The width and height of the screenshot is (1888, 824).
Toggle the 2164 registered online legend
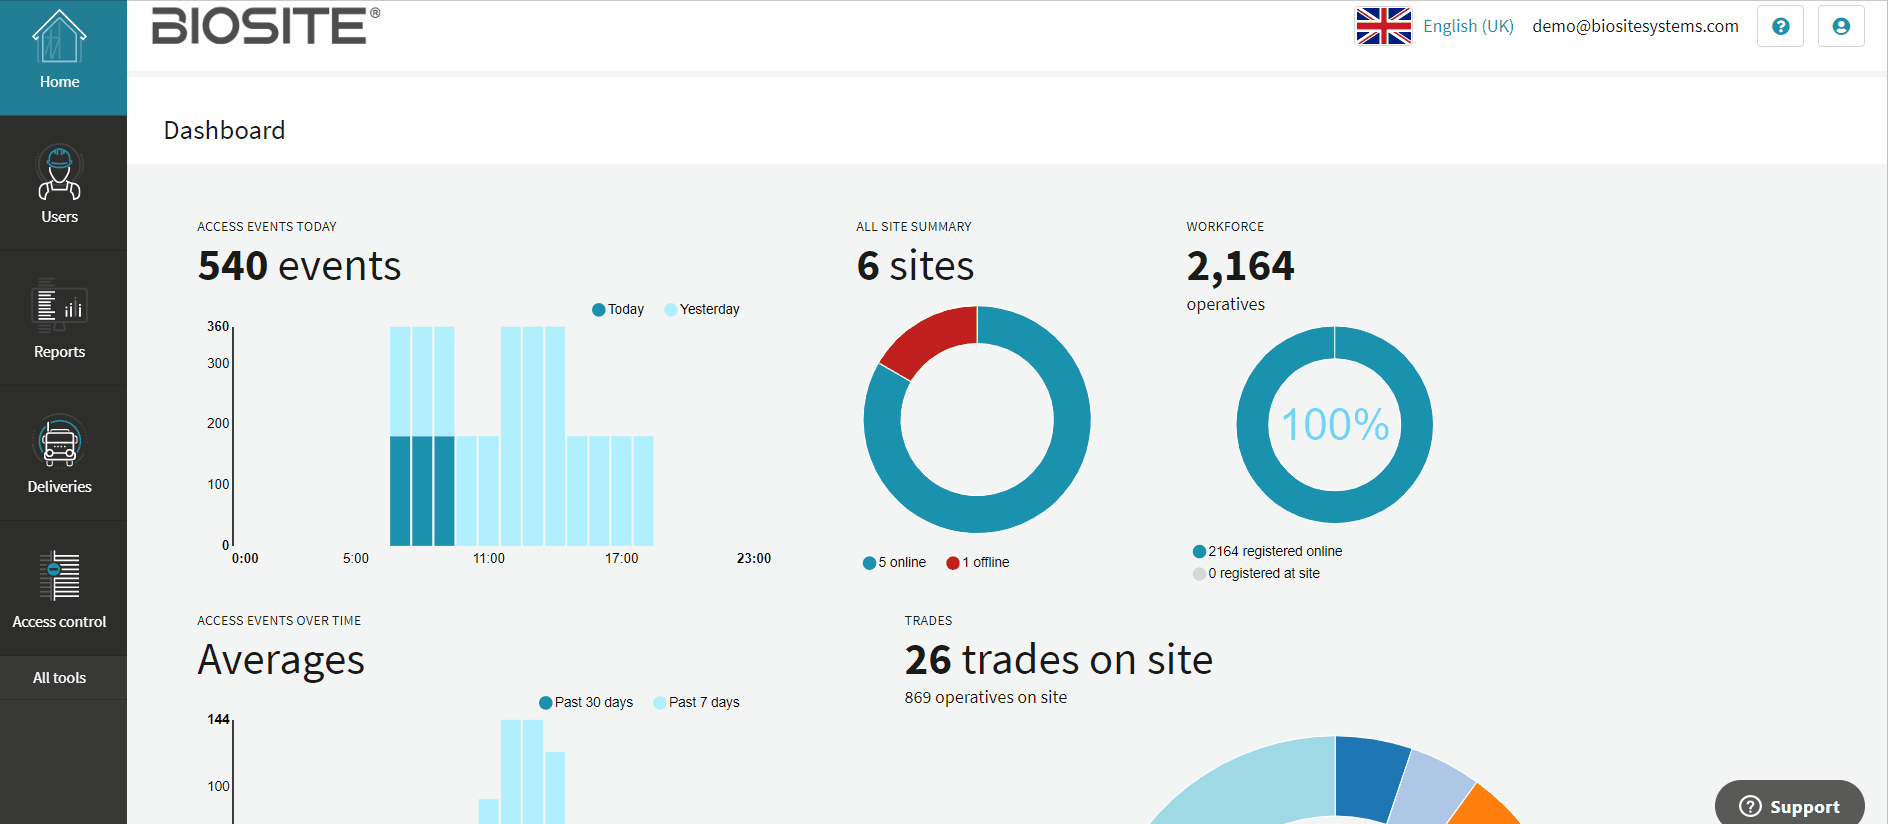point(1267,551)
